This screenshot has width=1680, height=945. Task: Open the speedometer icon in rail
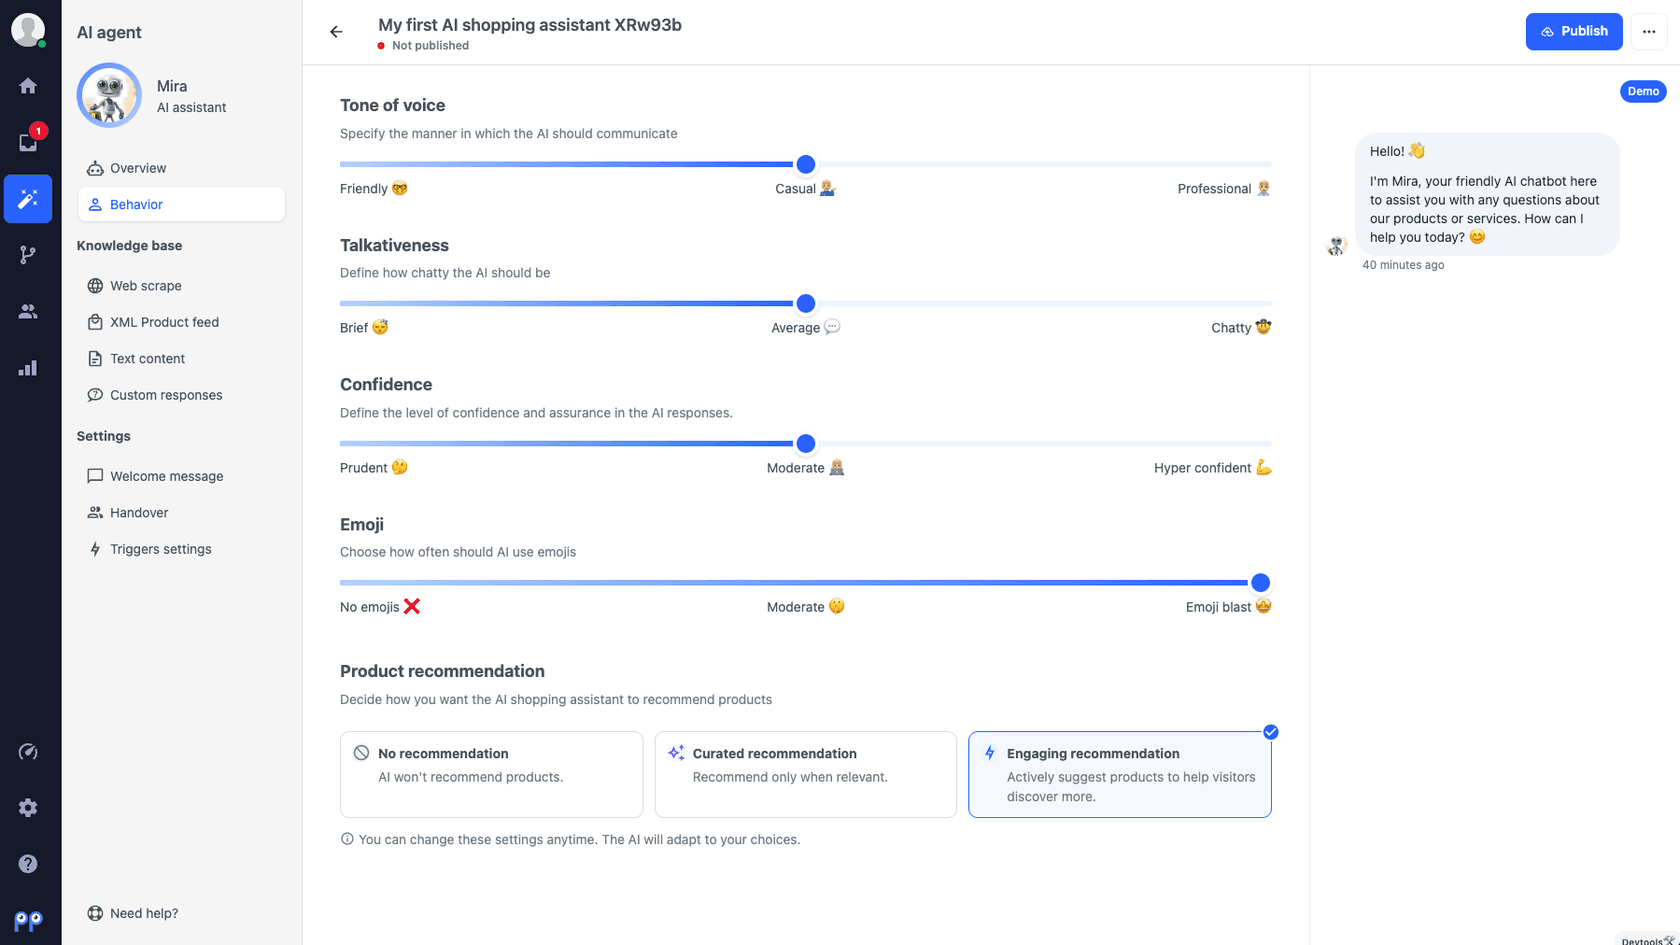coord(28,752)
